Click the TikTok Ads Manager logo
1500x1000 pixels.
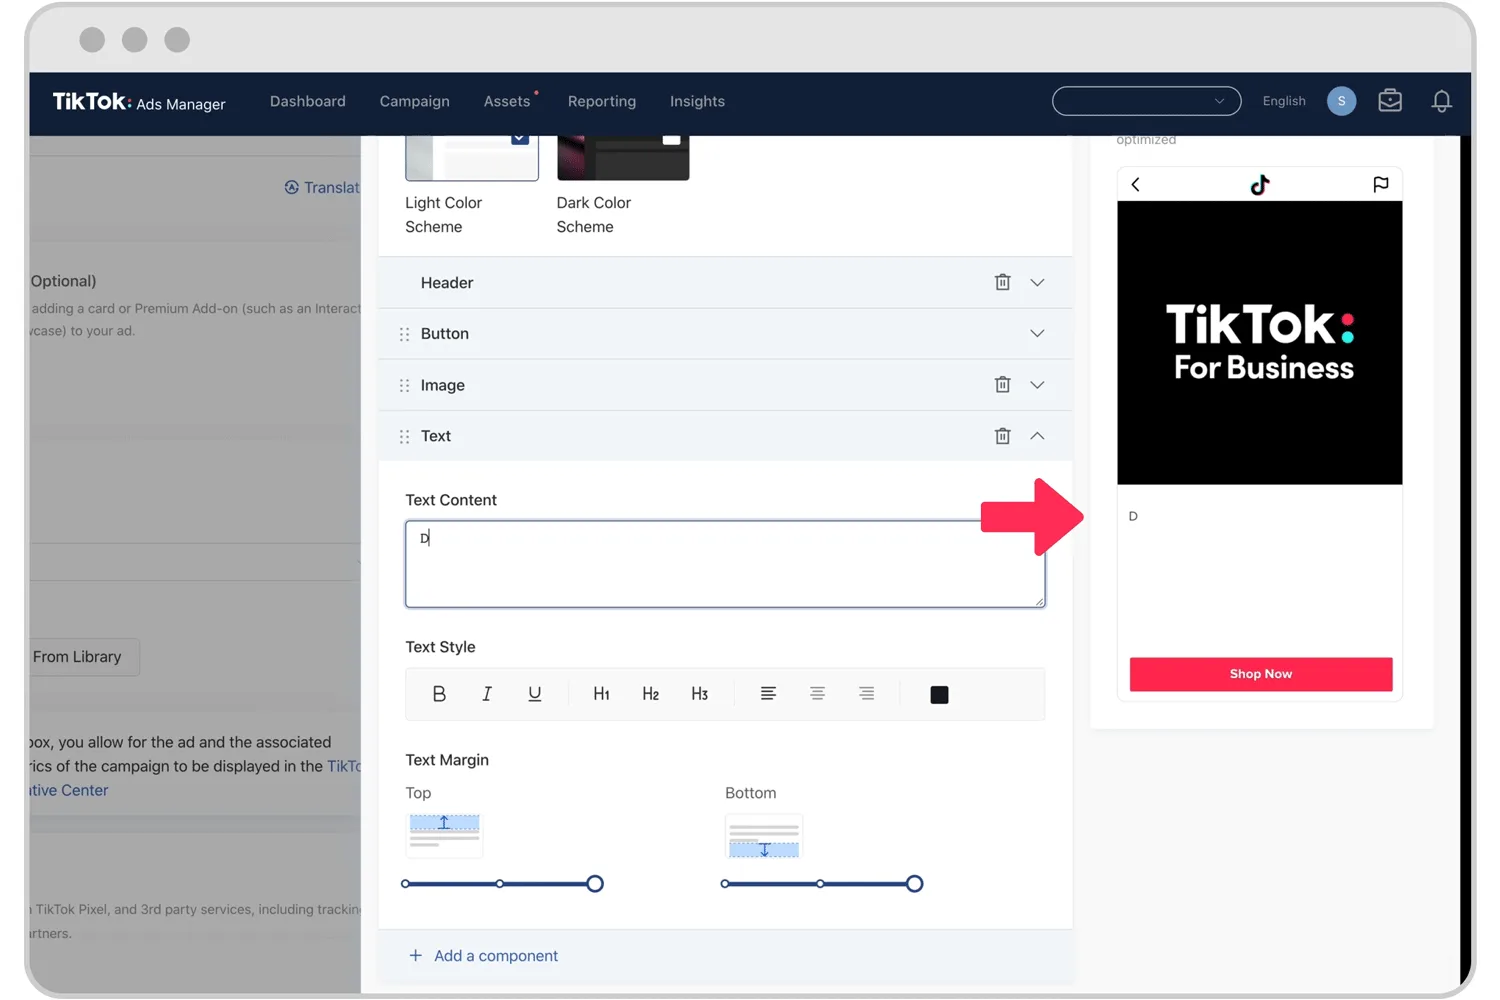pyautogui.click(x=139, y=102)
